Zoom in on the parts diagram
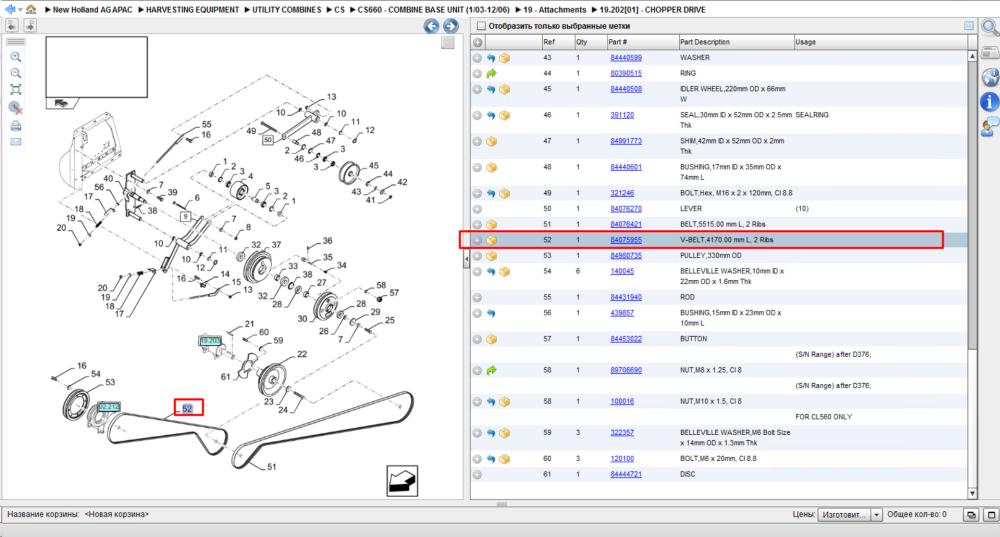 click(x=16, y=57)
